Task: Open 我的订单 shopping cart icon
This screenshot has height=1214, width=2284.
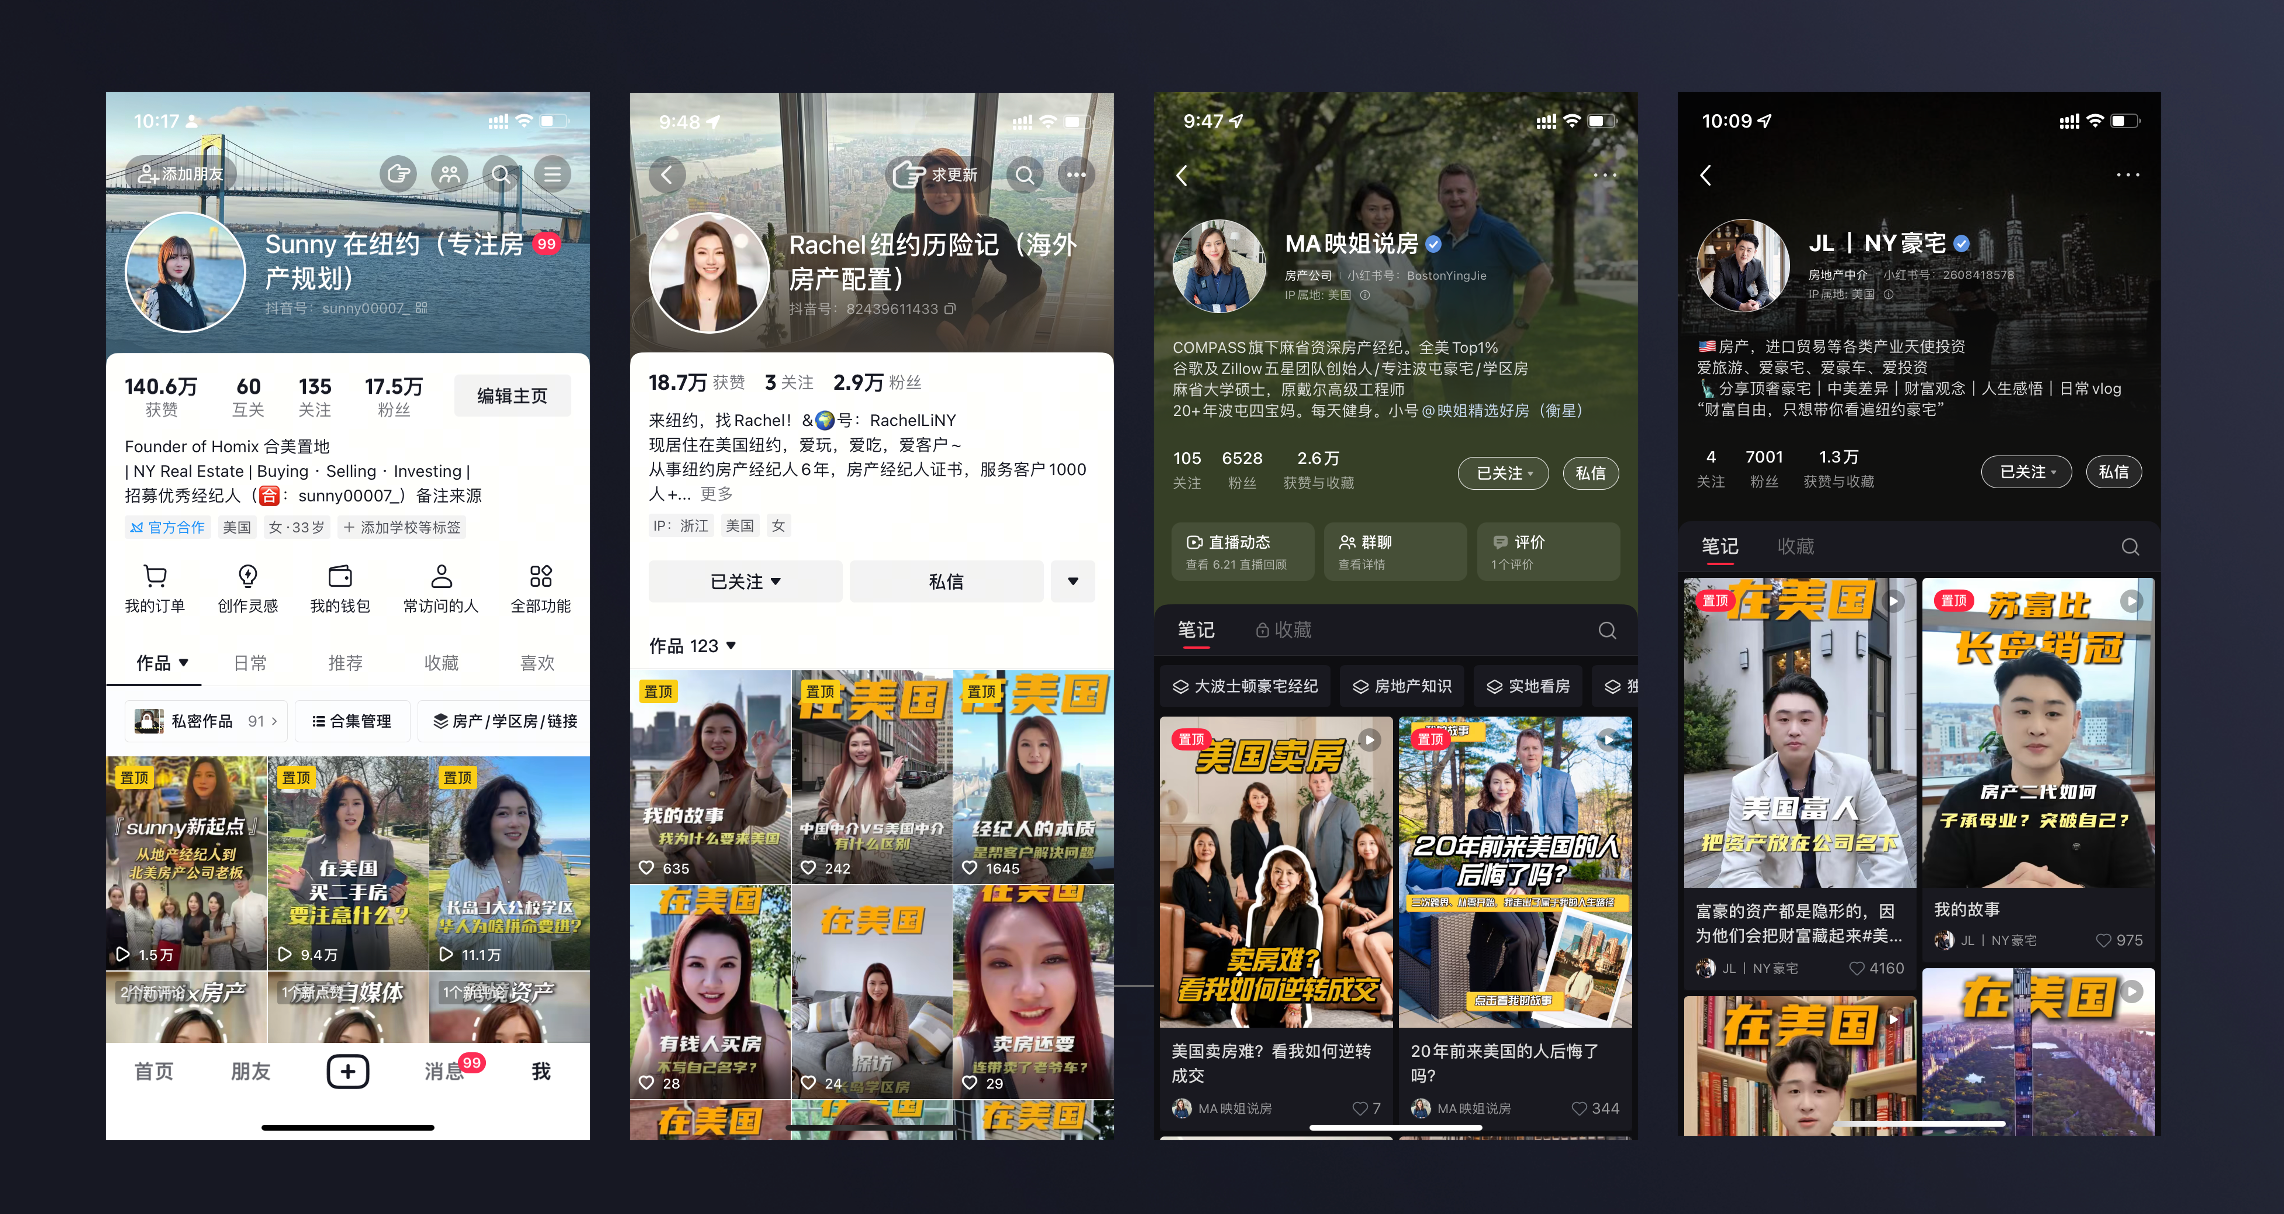Action: [155, 577]
